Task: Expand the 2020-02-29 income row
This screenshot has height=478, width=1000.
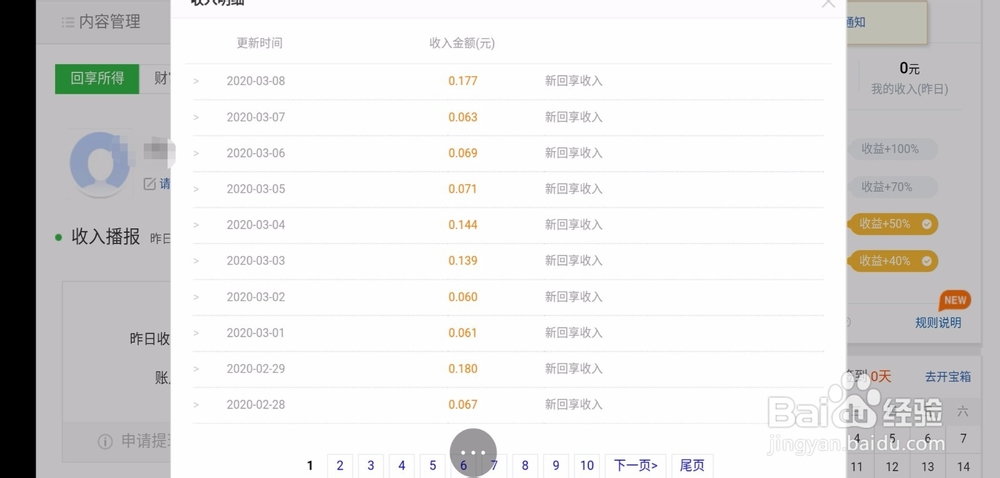Action: point(196,369)
